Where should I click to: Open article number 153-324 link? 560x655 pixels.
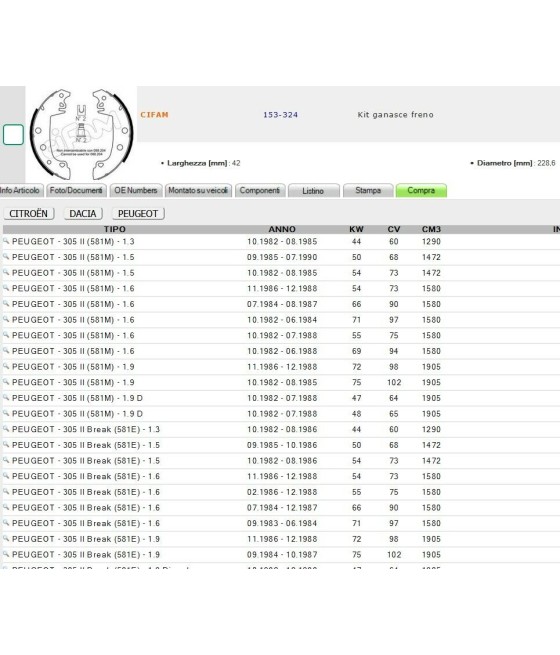coord(281,115)
